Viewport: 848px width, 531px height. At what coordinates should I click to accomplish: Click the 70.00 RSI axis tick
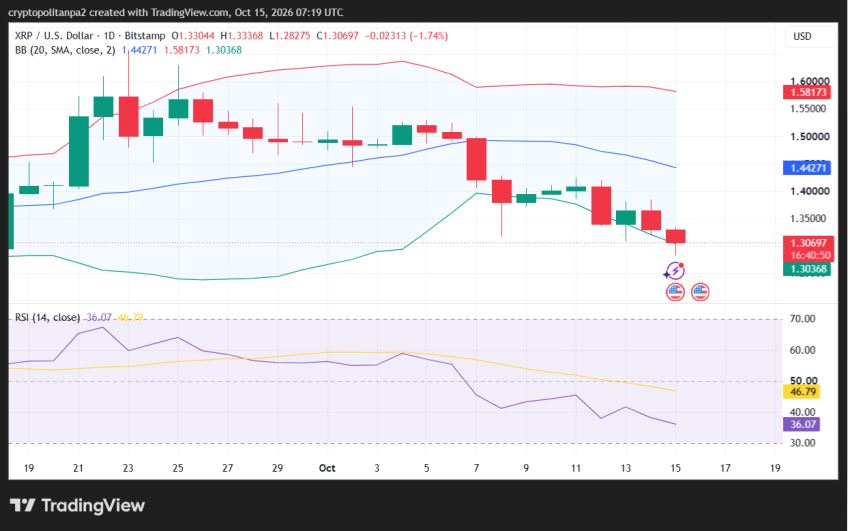click(x=803, y=318)
